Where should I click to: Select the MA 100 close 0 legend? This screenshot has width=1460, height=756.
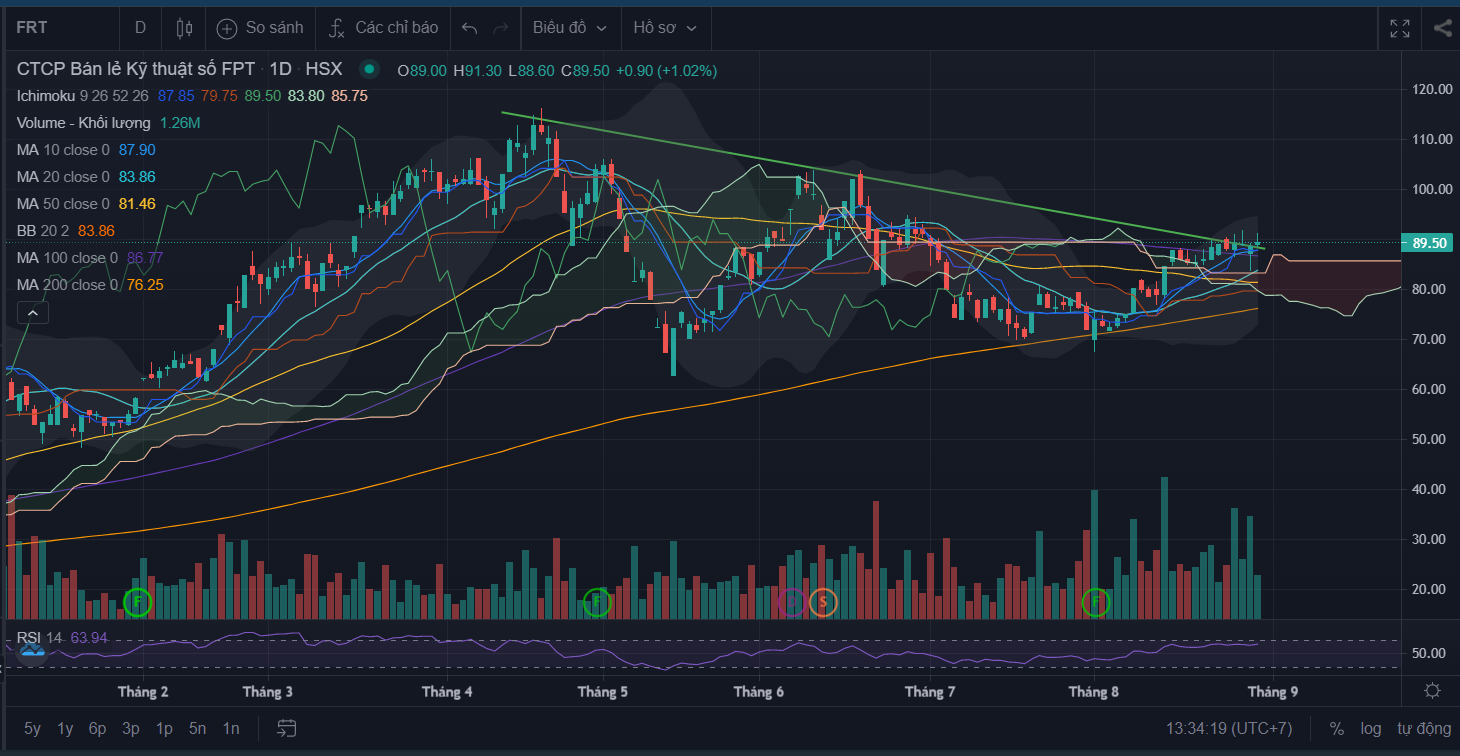coord(68,258)
